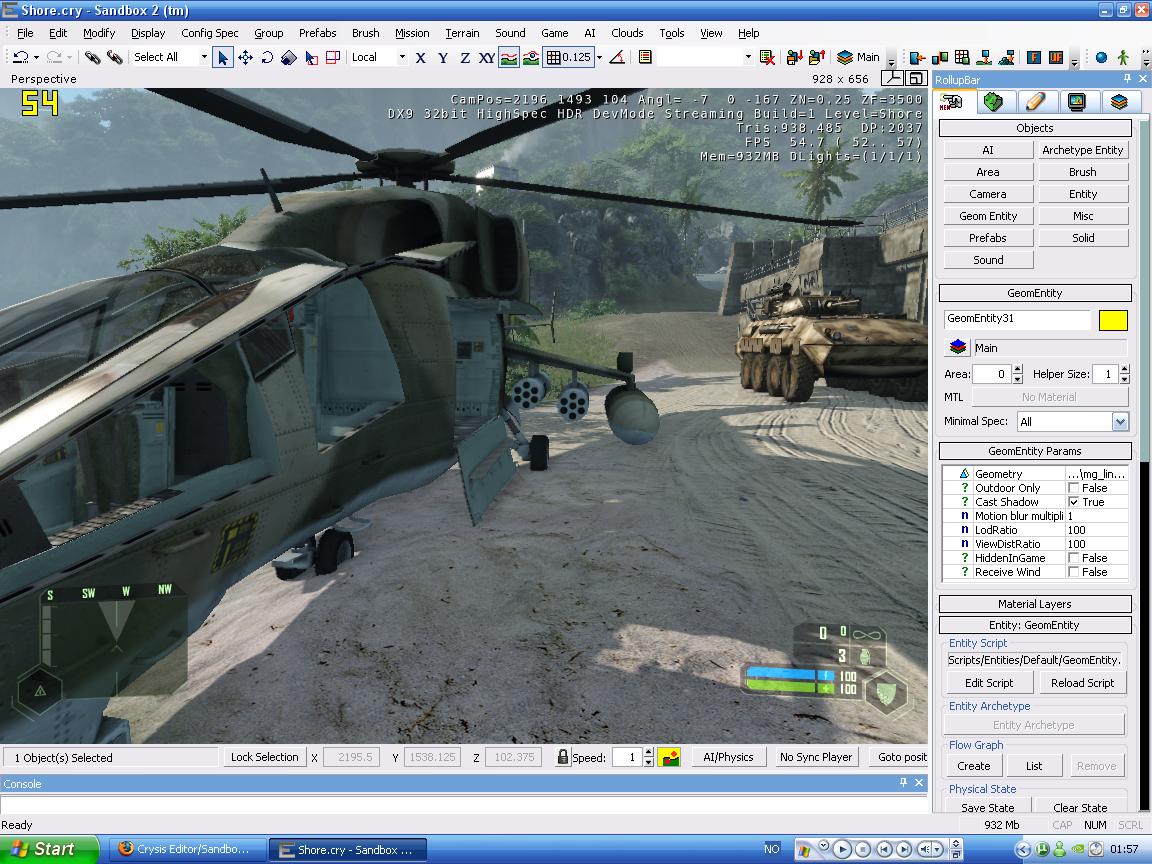Toggle Follow Terrain icon
The image size is (1152, 864).
pyautogui.click(x=508, y=57)
